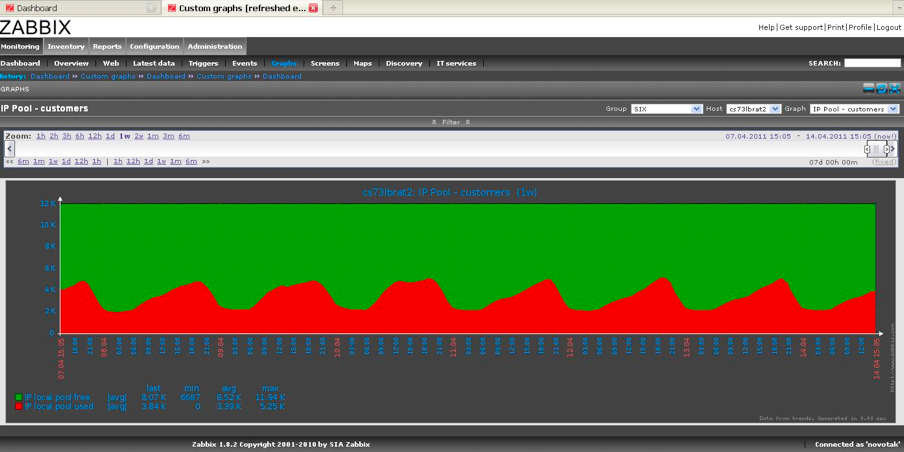
Task: Open the Reports main tab
Action: [x=107, y=46]
